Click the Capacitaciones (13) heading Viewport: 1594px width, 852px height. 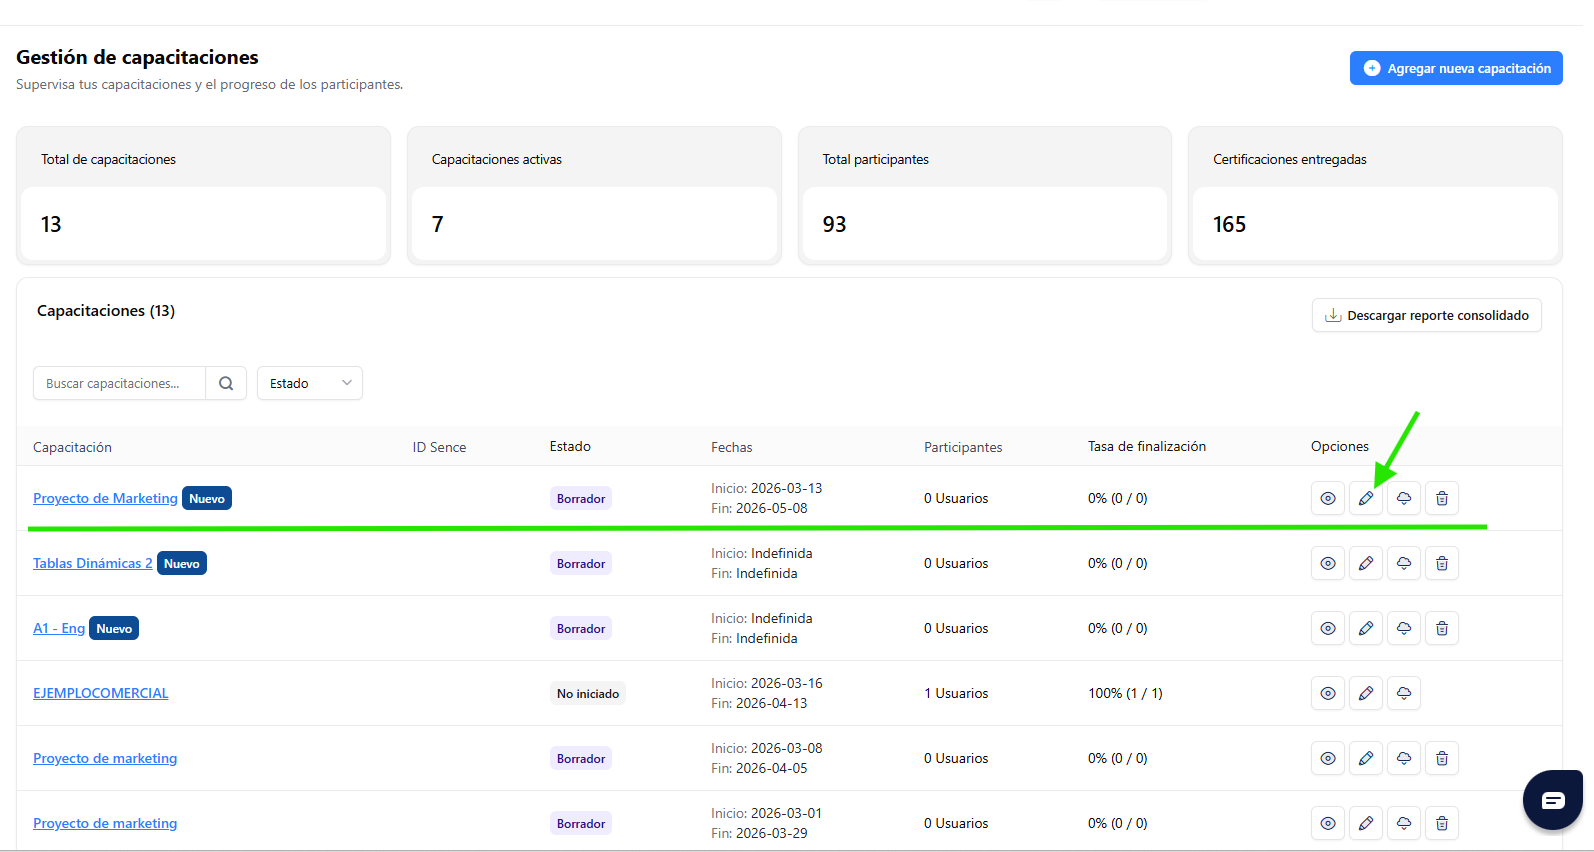[106, 310]
